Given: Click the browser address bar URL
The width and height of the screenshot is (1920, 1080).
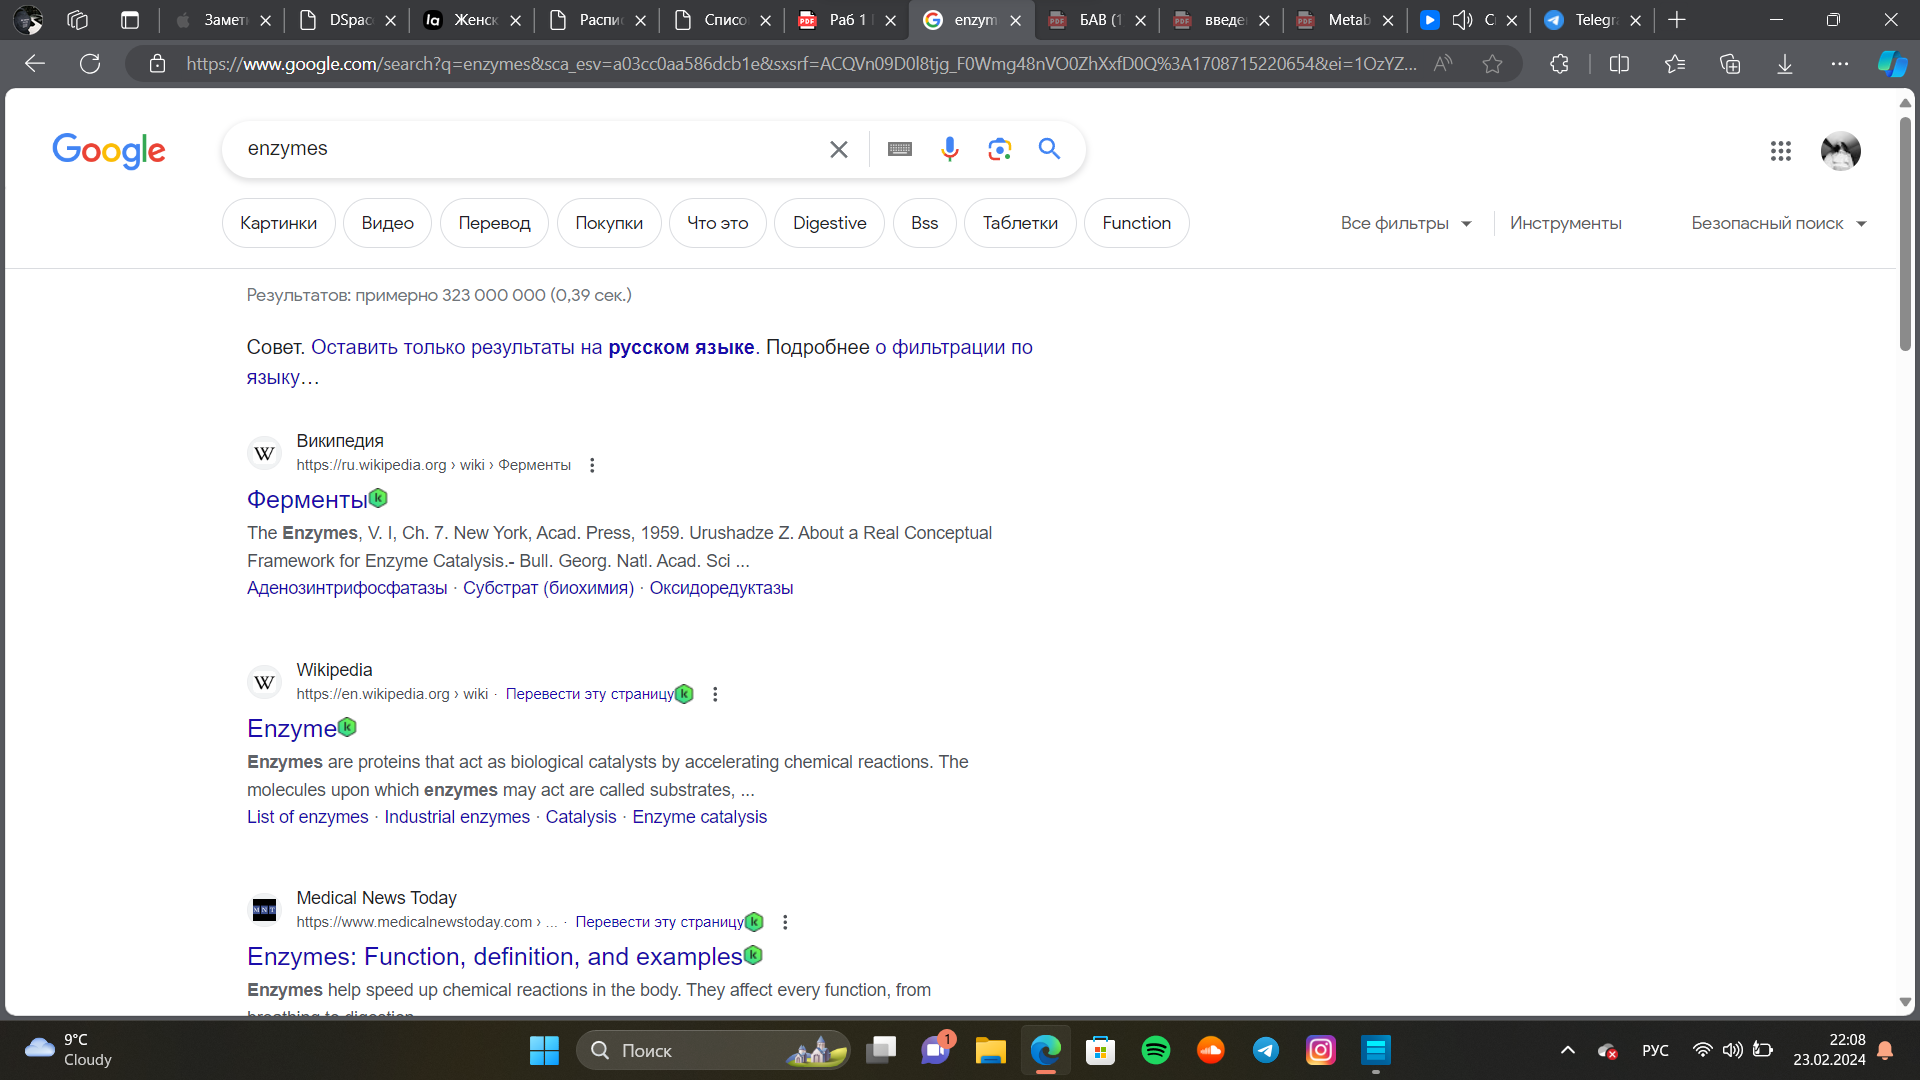Looking at the screenshot, I should (x=800, y=64).
